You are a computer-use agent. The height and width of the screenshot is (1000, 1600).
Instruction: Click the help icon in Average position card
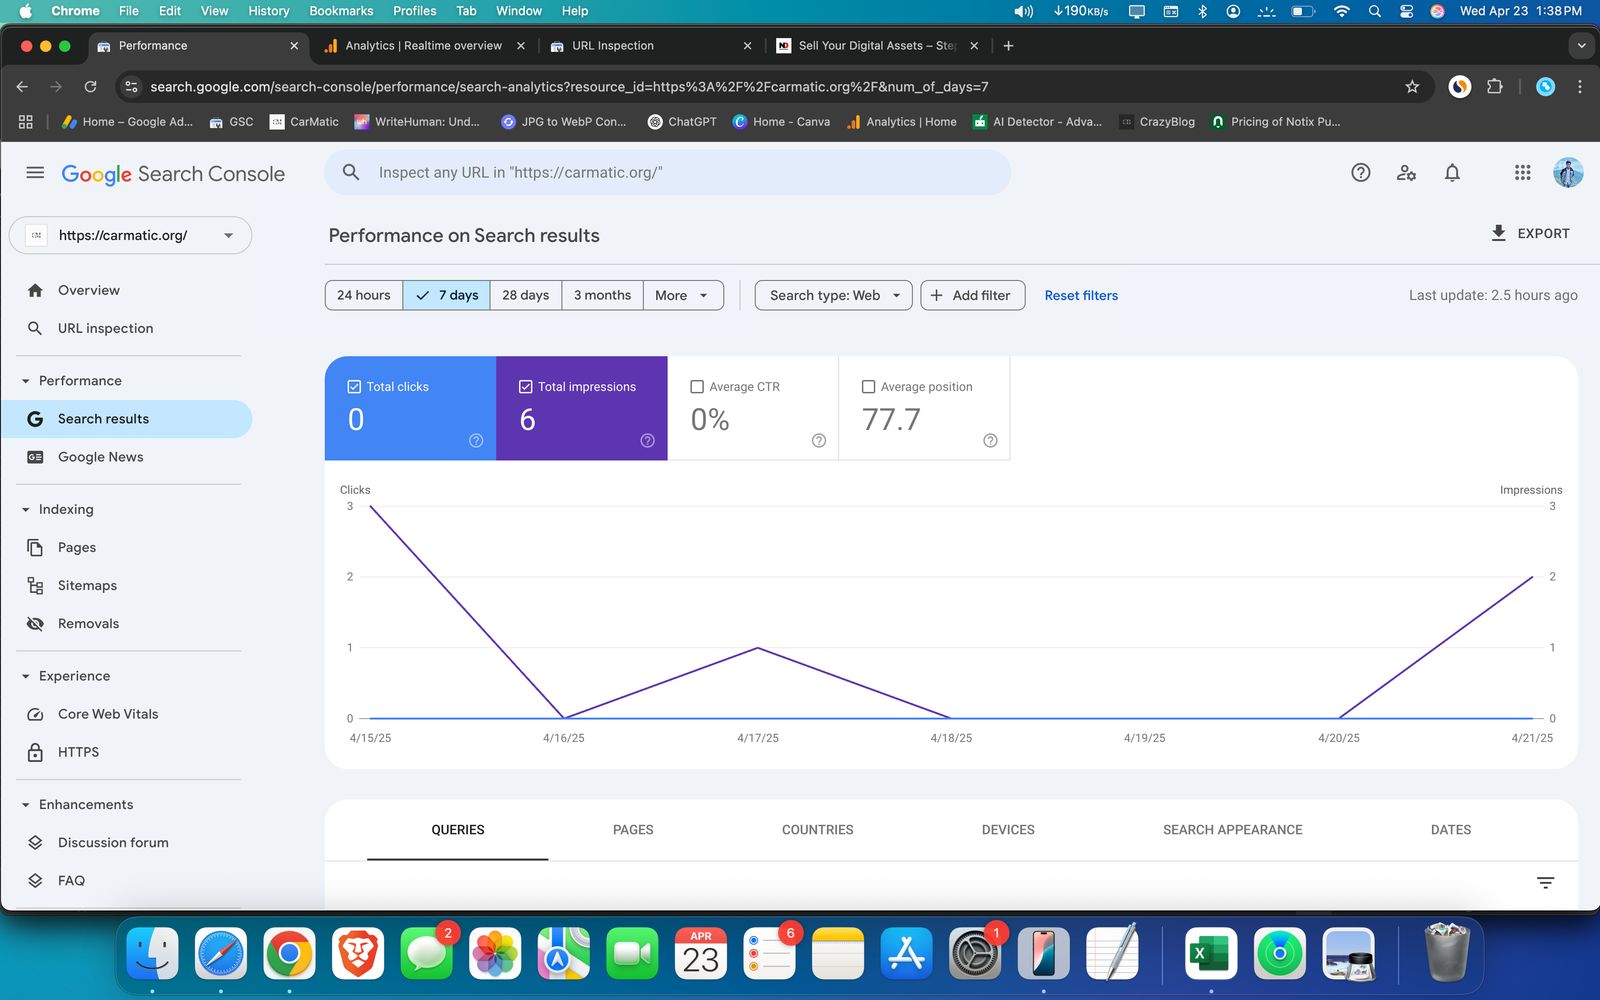click(x=990, y=441)
